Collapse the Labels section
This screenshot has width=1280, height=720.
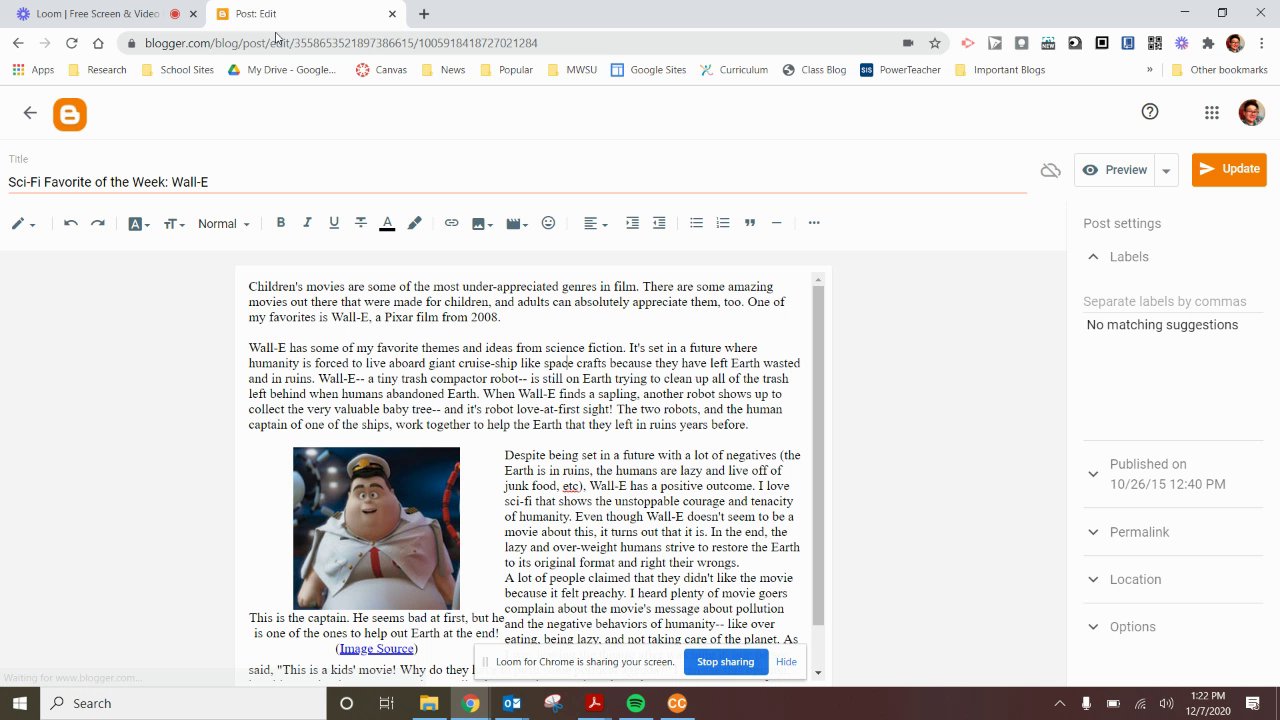[1093, 257]
